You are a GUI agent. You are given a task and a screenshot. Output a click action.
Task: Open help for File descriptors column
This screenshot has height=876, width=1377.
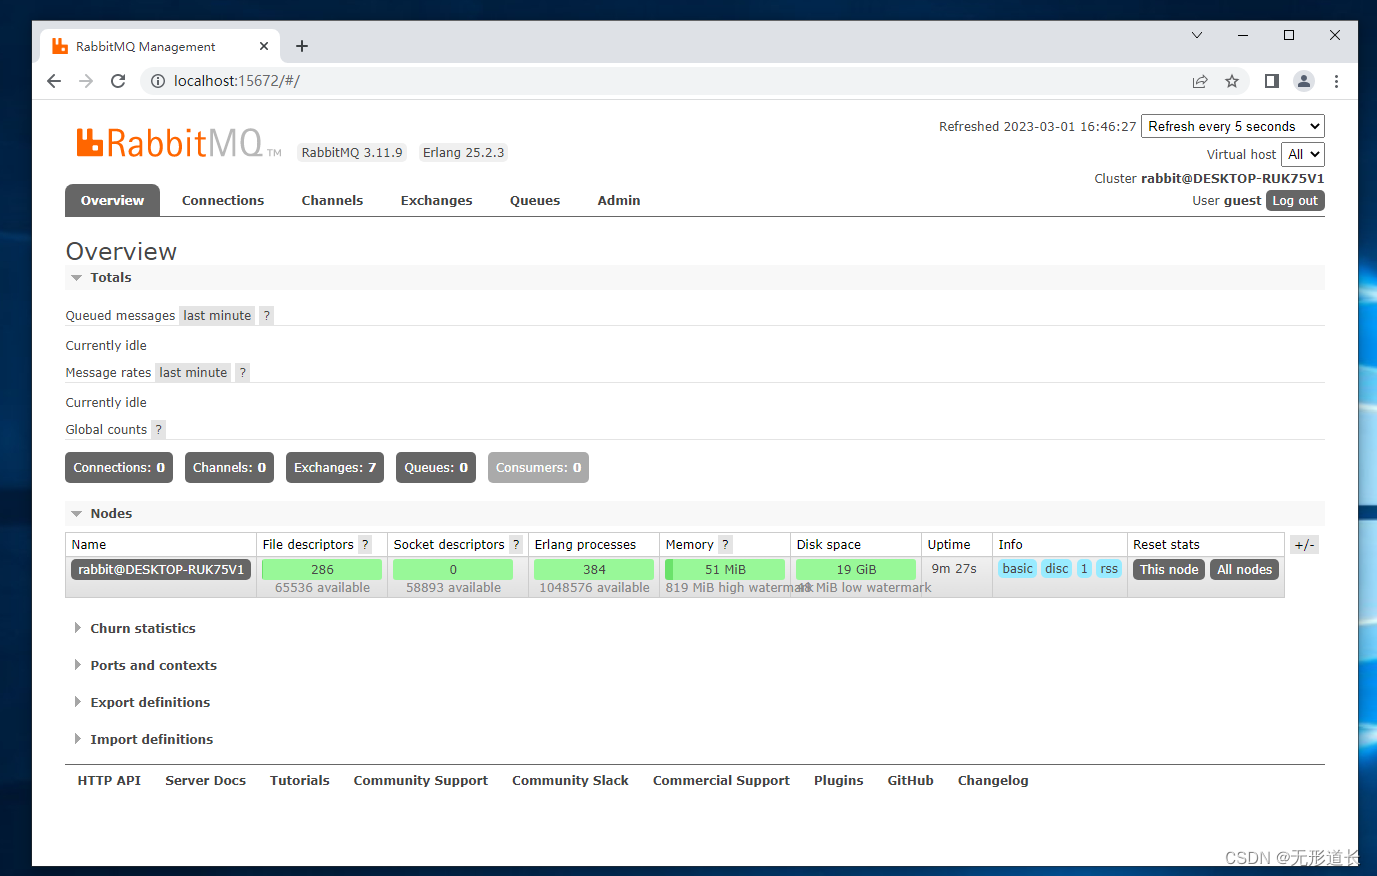tap(365, 544)
